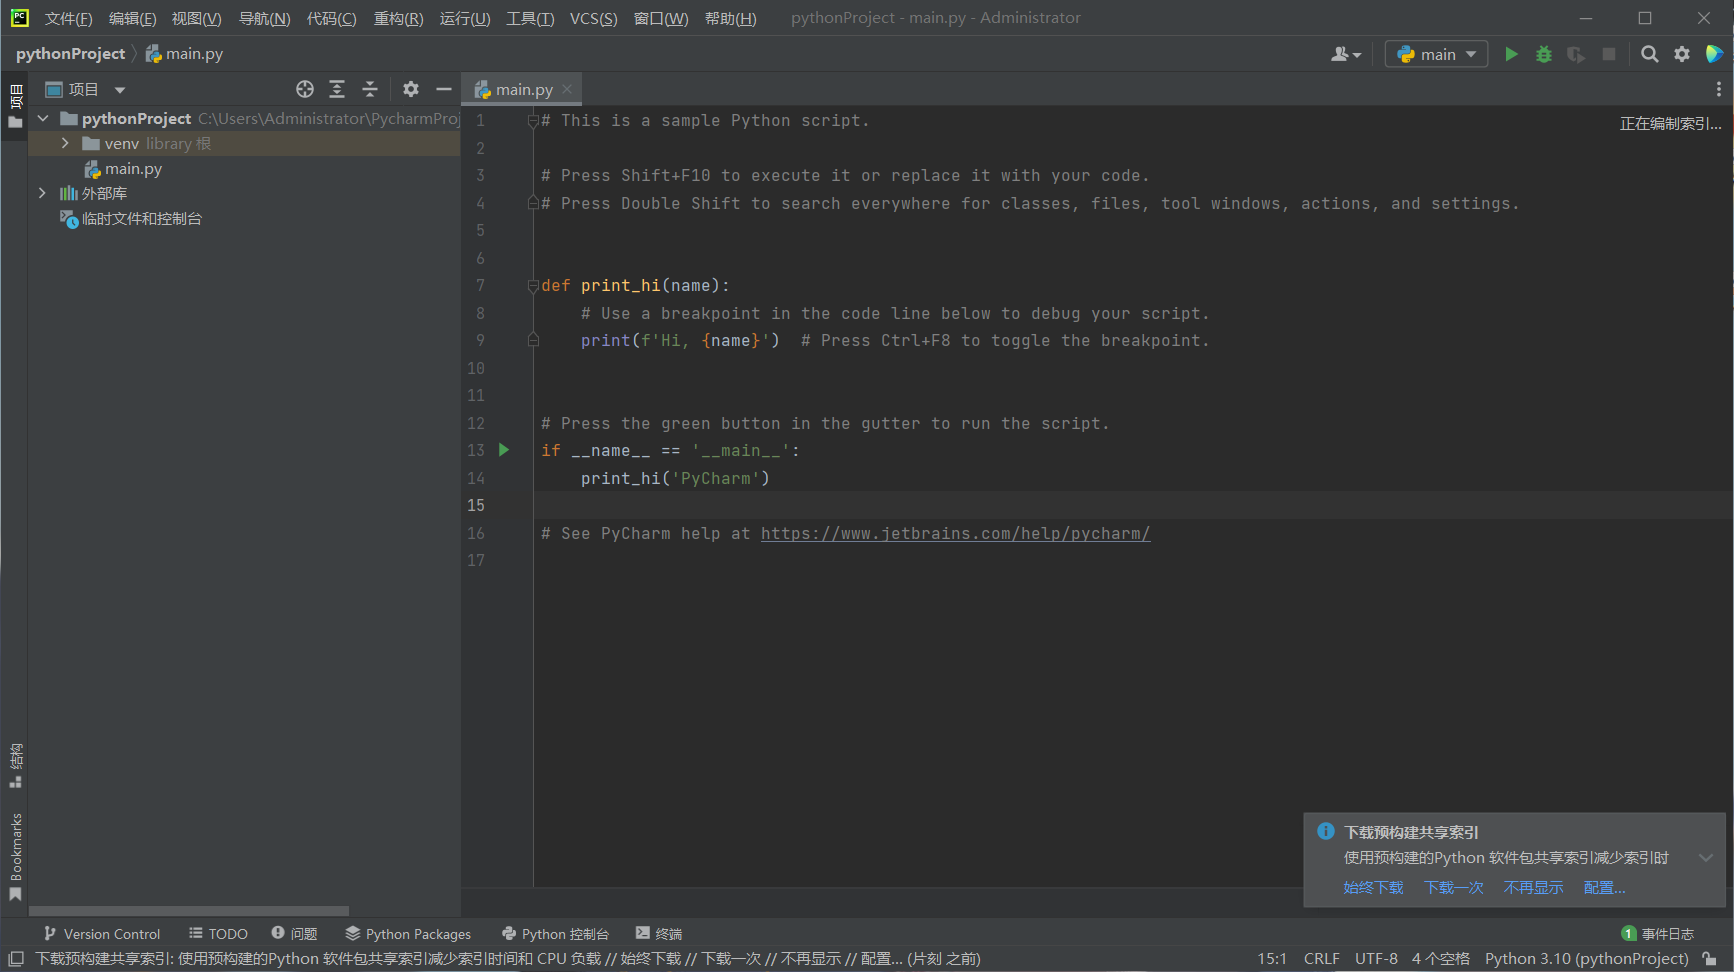The height and width of the screenshot is (972, 1734).
Task: Open the Project side tool window button
Action: (15, 106)
